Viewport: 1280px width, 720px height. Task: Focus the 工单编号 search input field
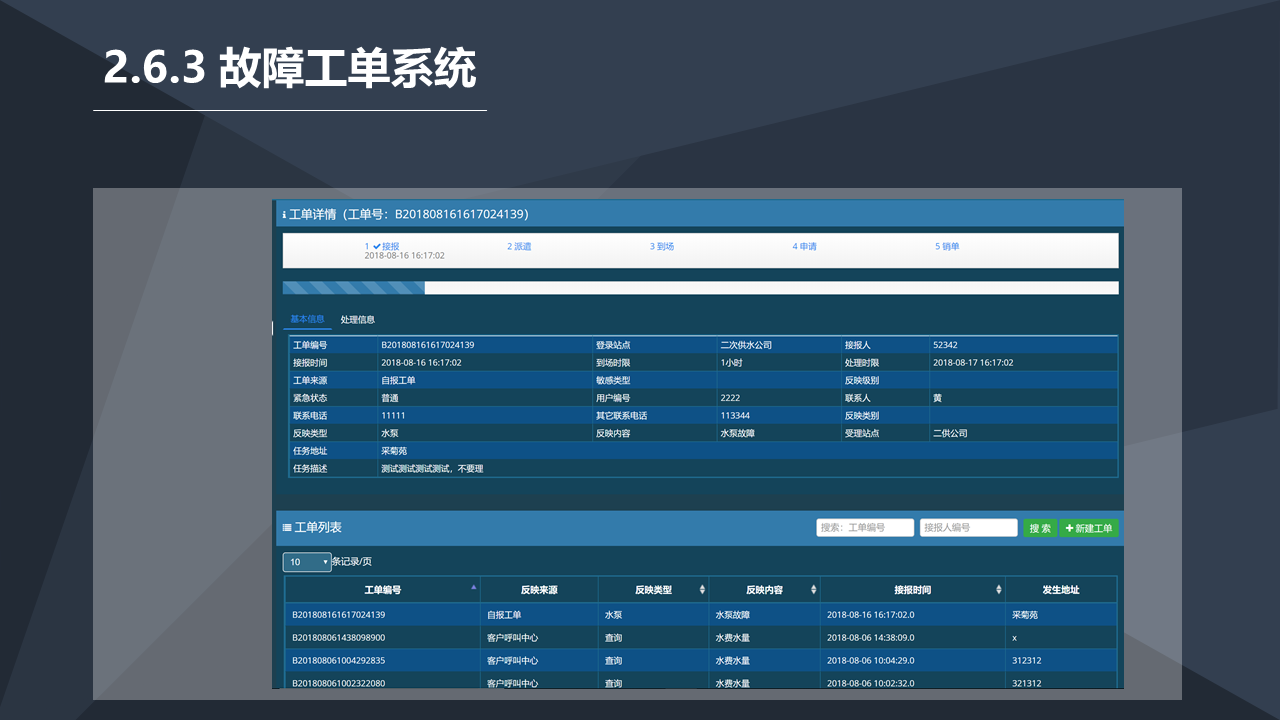coord(865,528)
